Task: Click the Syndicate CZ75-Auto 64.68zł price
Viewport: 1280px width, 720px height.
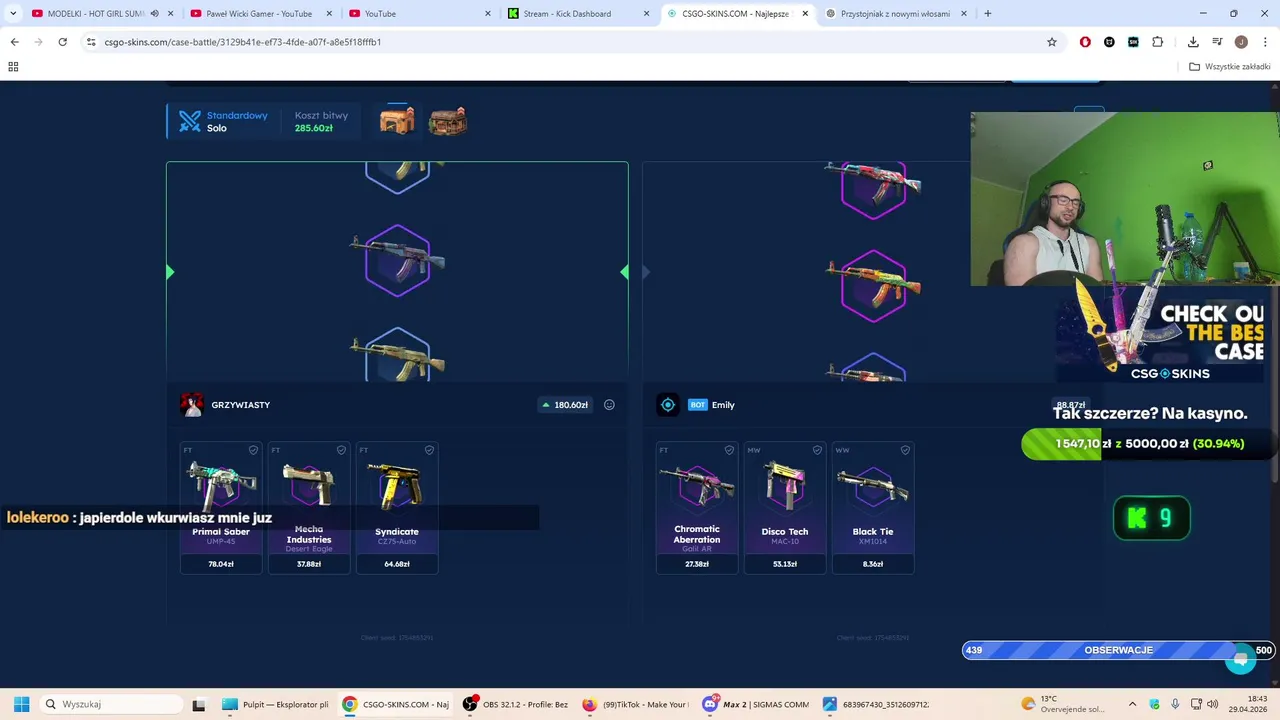Action: [x=397, y=564]
